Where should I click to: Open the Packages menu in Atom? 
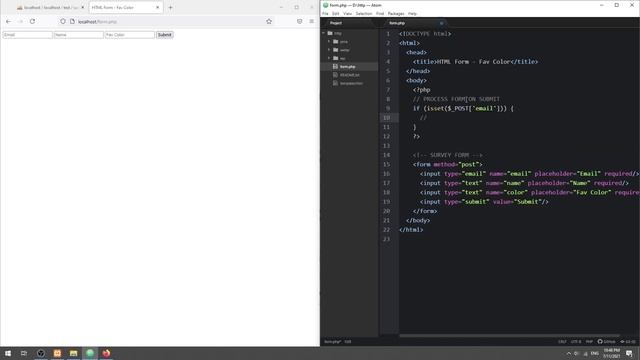(x=396, y=13)
